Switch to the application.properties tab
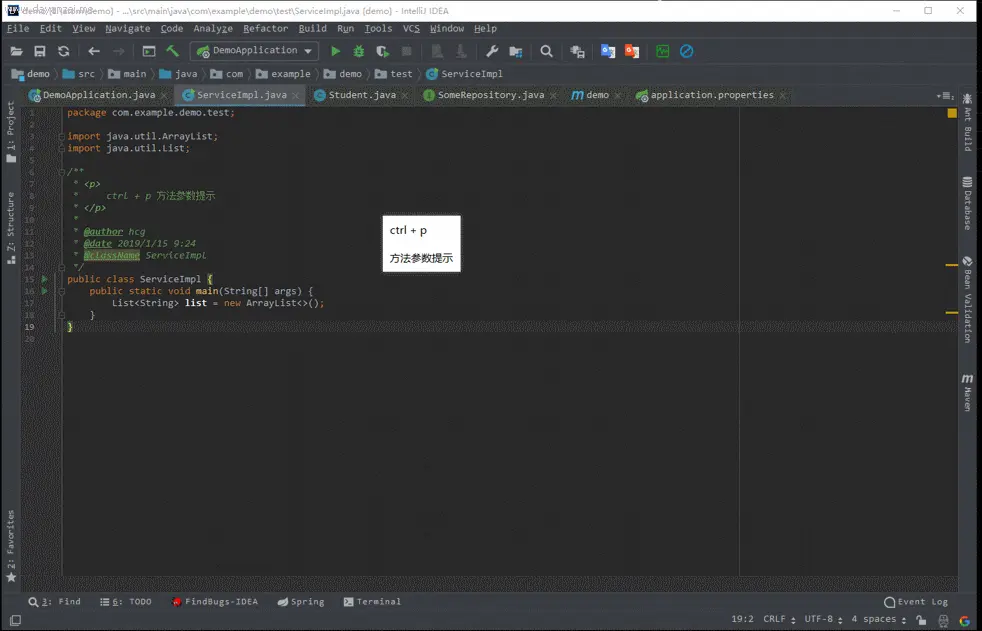 click(712, 95)
